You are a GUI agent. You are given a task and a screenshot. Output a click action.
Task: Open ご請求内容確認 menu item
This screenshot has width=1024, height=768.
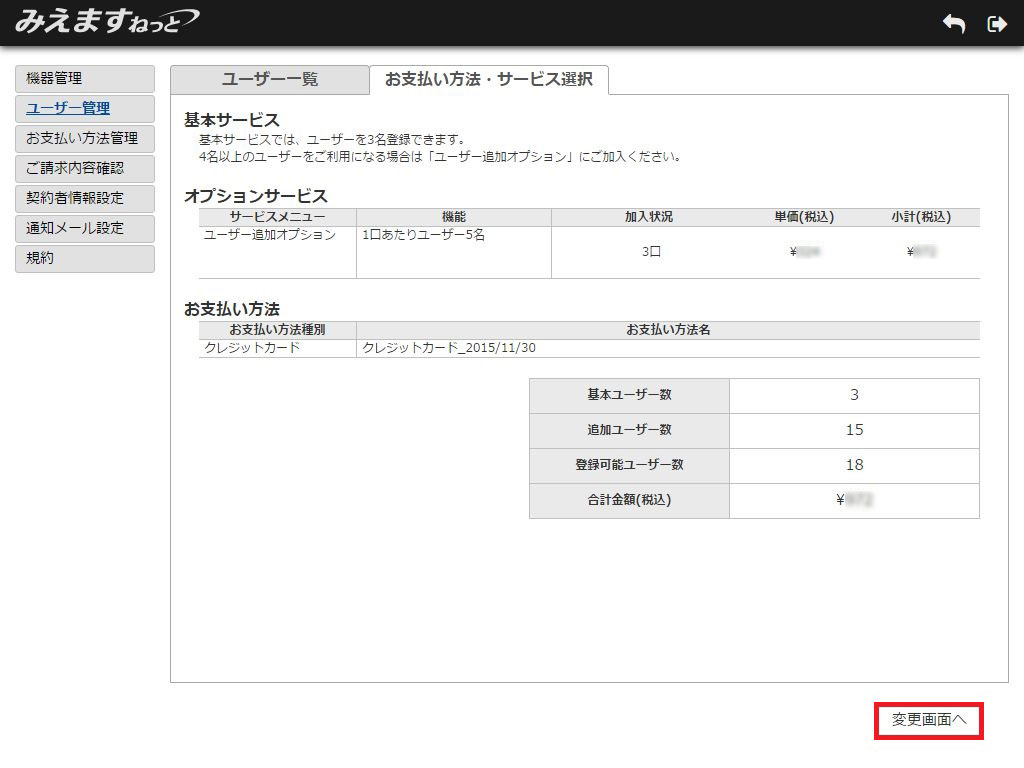85,169
